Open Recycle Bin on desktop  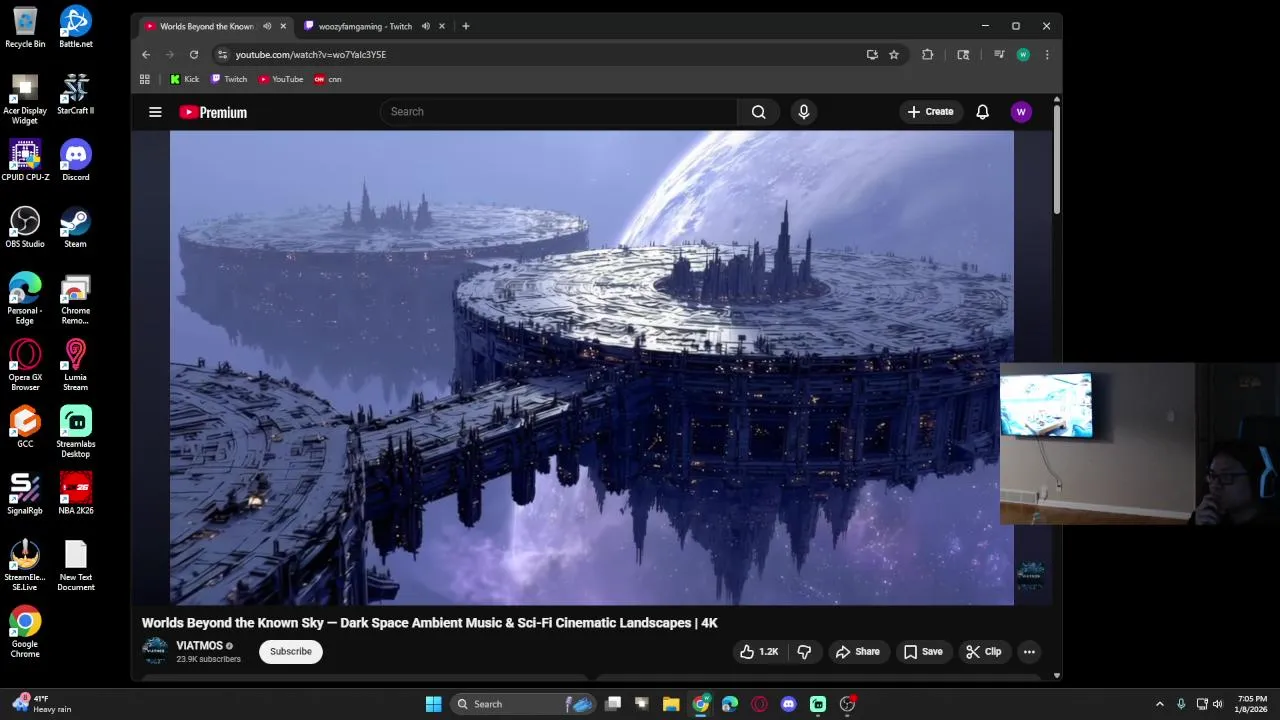(25, 27)
